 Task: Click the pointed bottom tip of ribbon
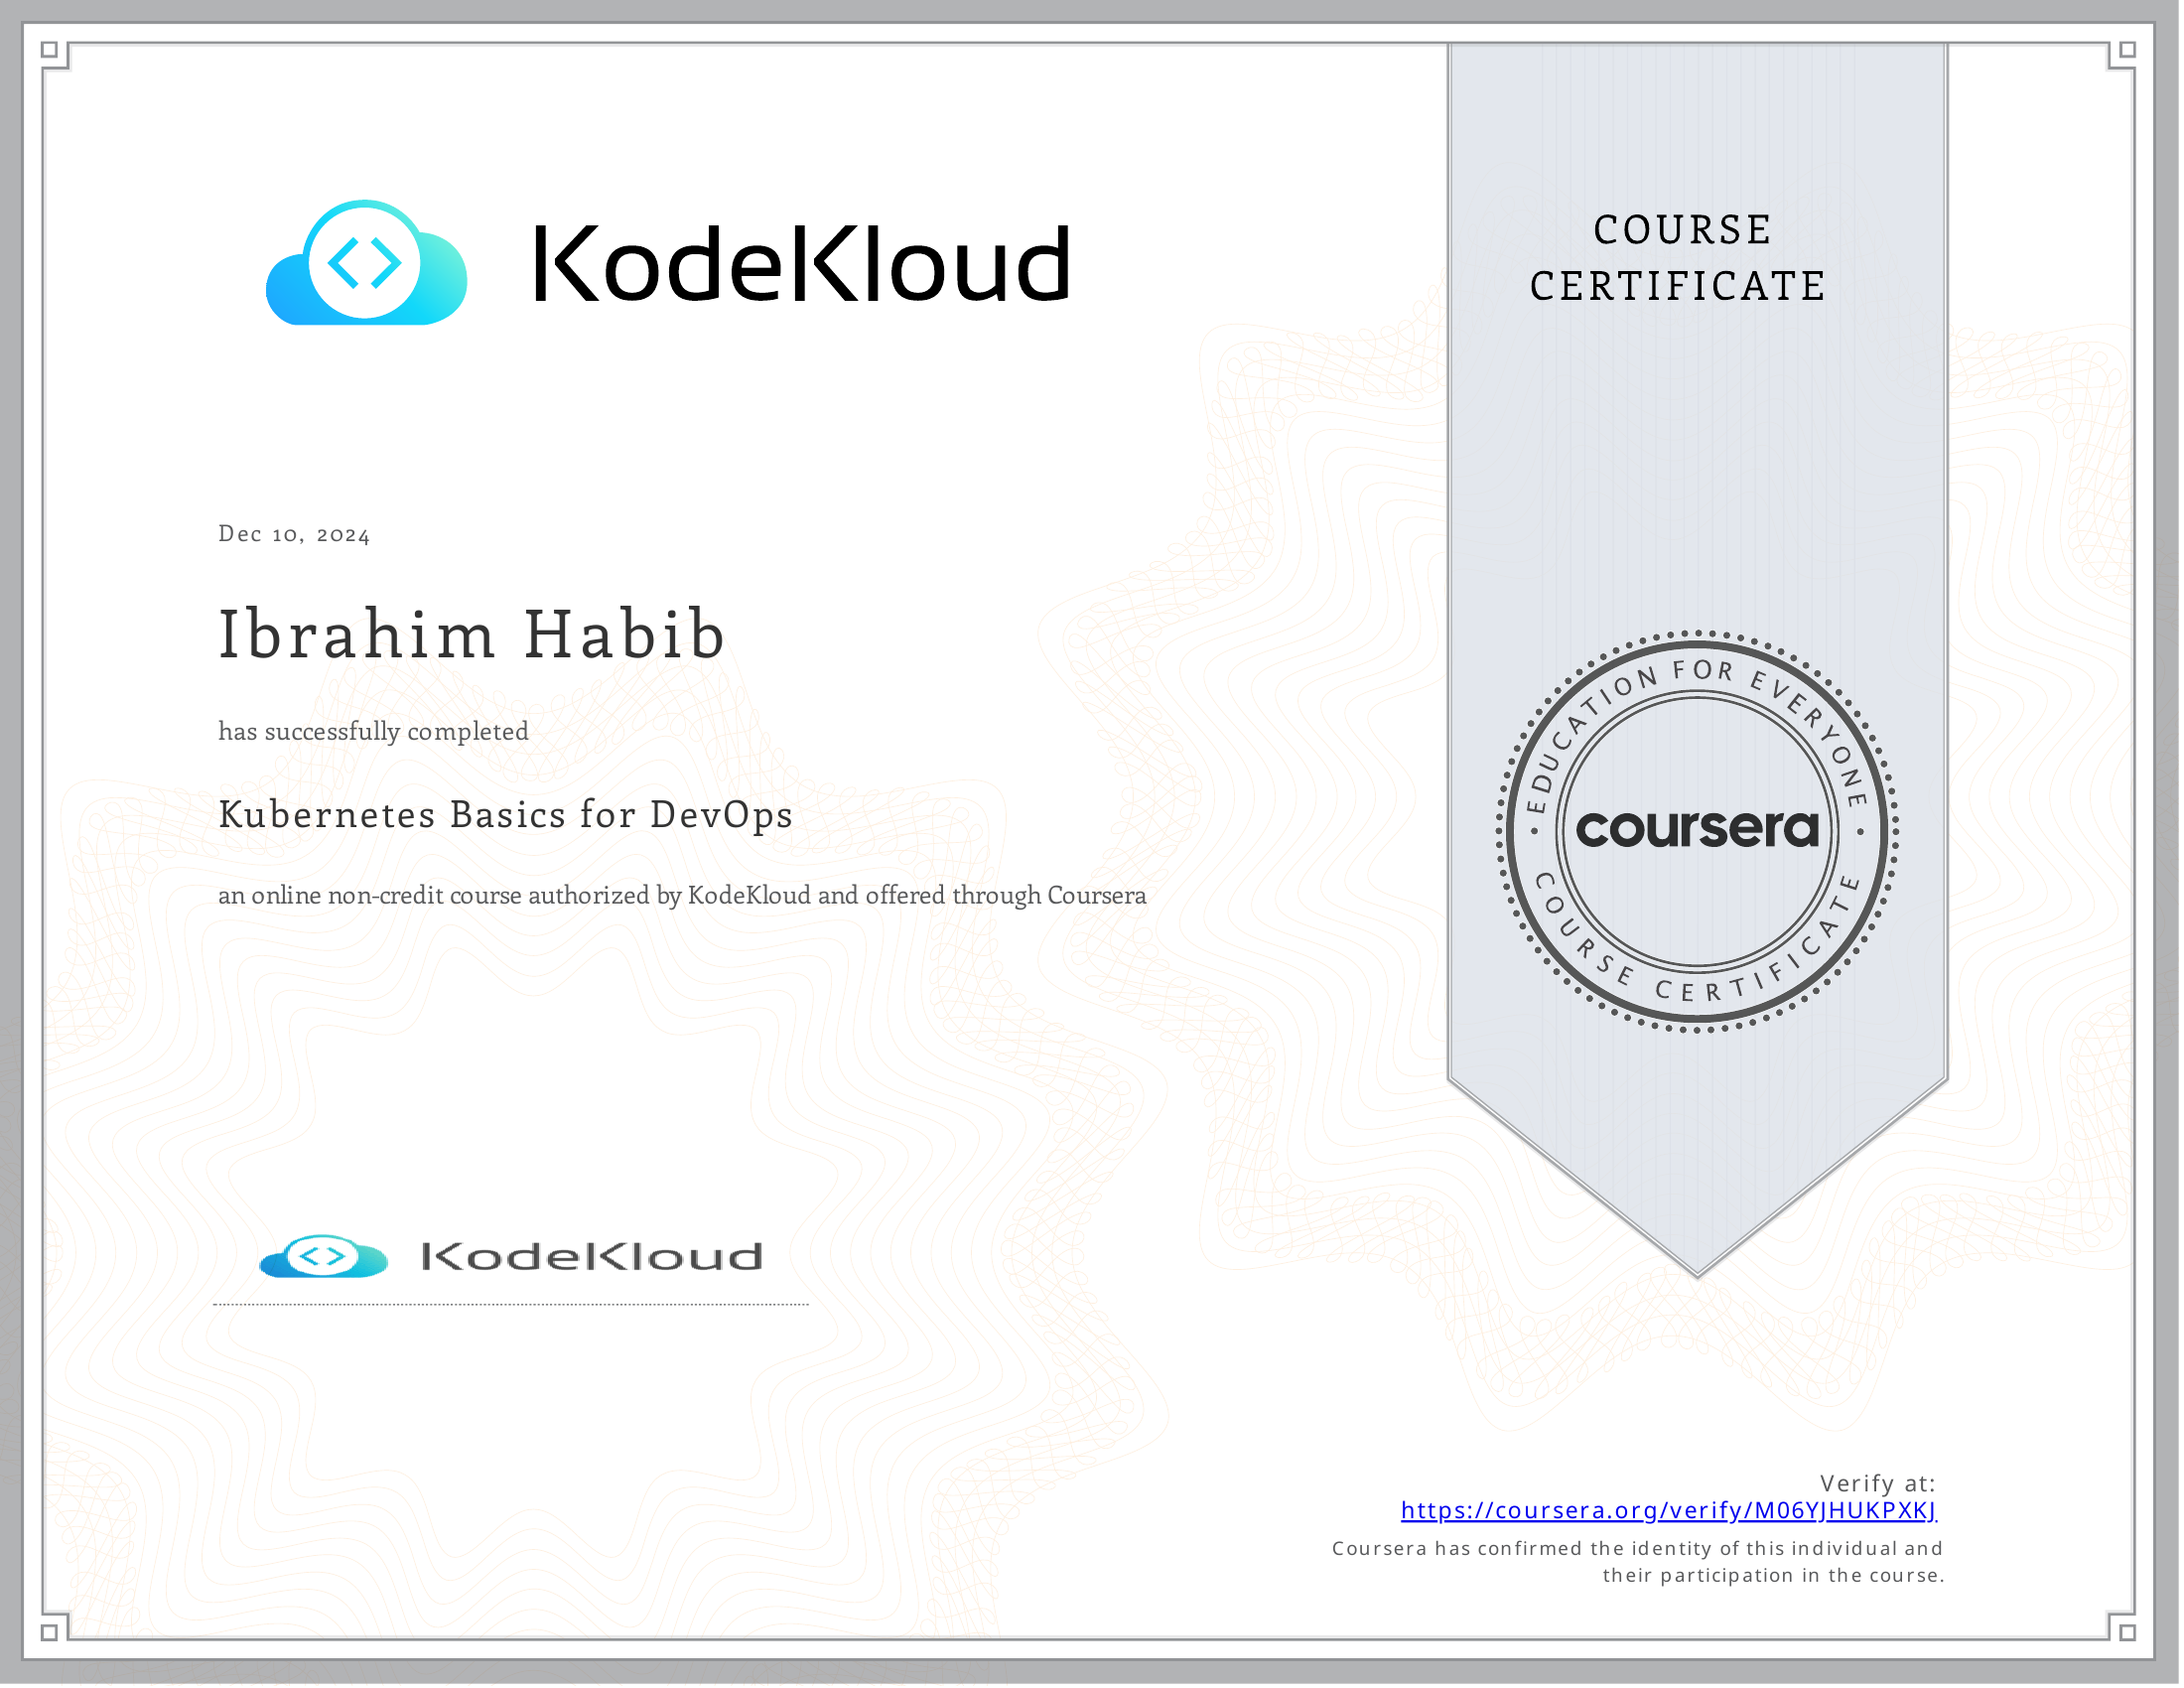click(x=1697, y=1265)
